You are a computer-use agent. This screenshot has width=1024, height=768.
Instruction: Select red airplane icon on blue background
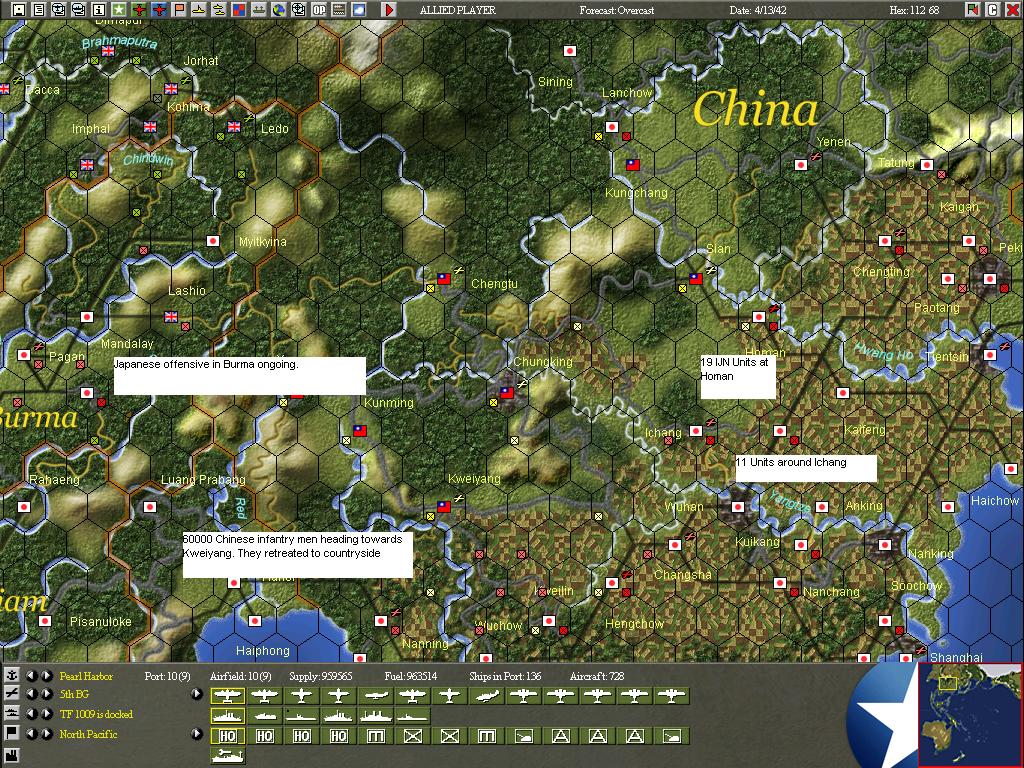[159, 10]
